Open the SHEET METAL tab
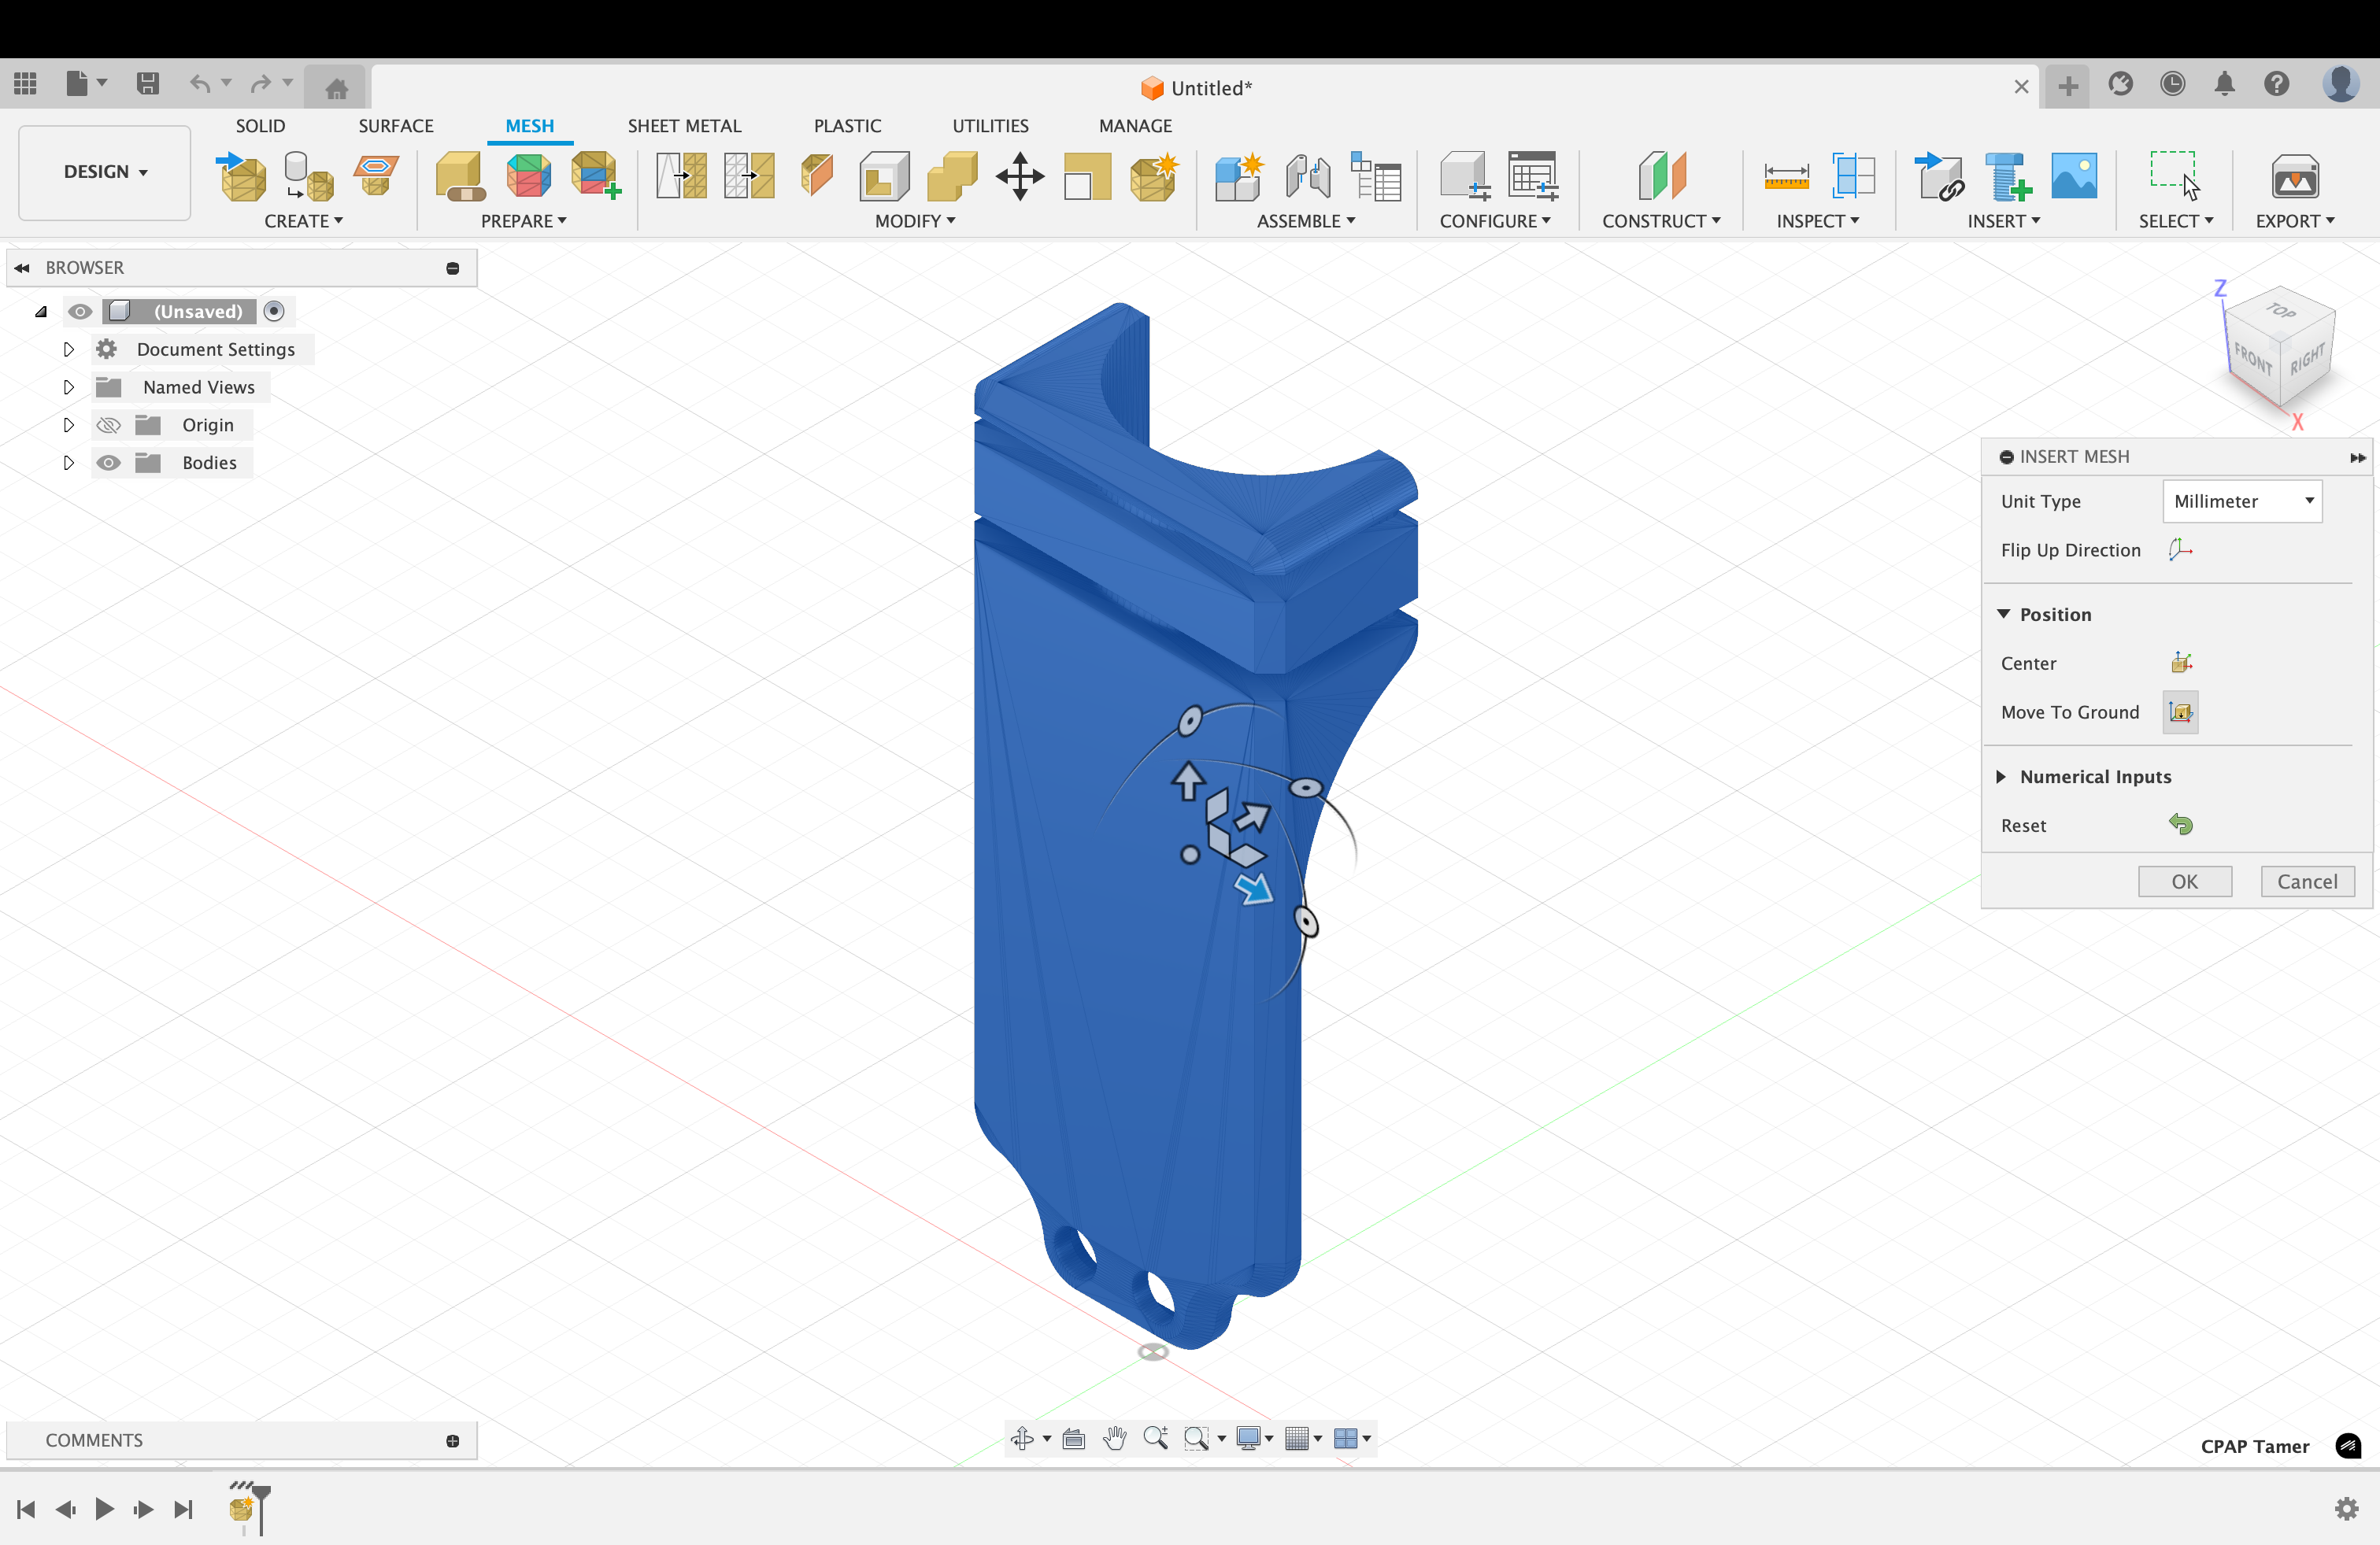This screenshot has height=1545, width=2380. (x=684, y=126)
